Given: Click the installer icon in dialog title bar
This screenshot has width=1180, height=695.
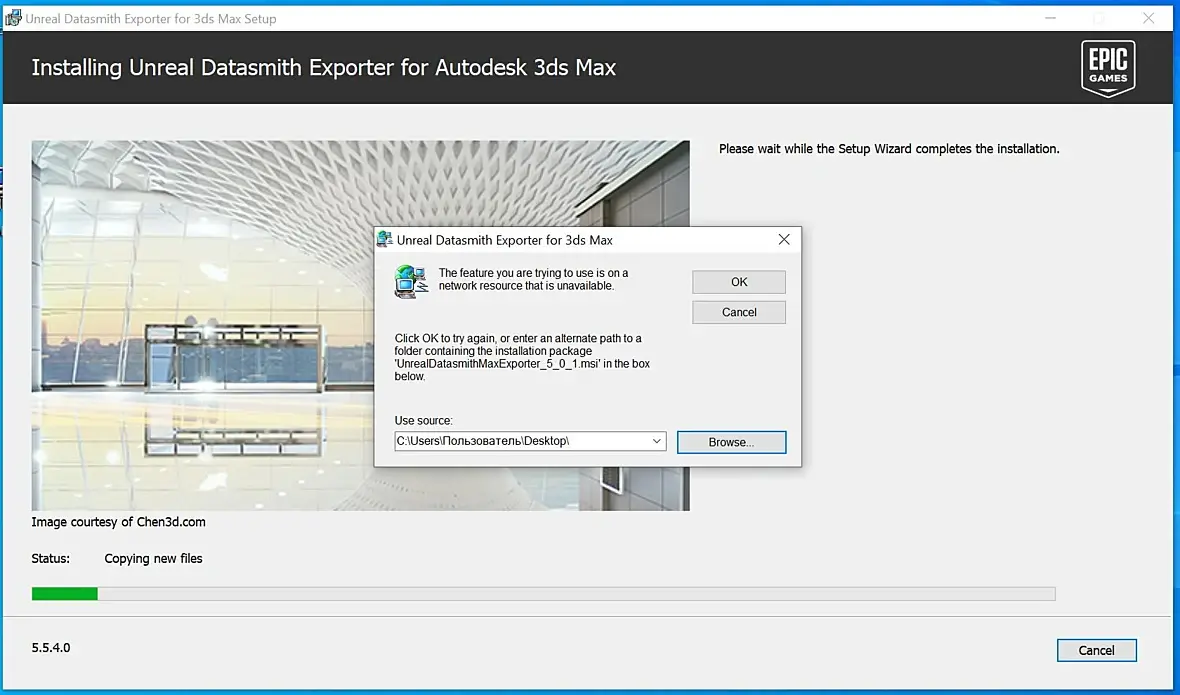Looking at the screenshot, I should (x=385, y=240).
